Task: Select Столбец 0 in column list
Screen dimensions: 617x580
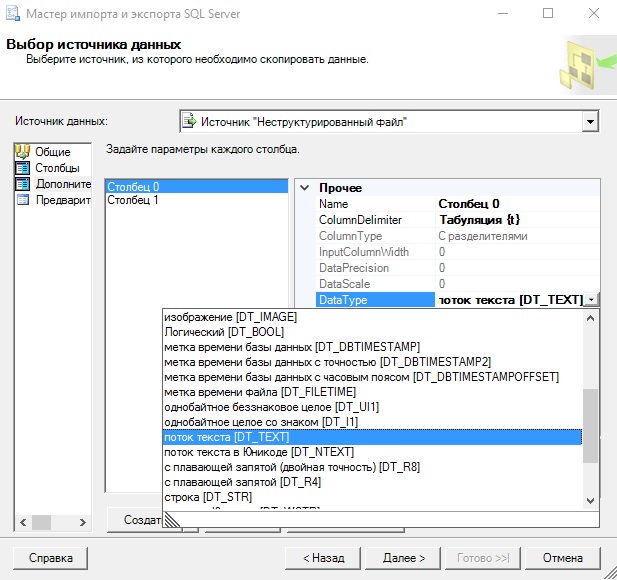Action: point(197,187)
